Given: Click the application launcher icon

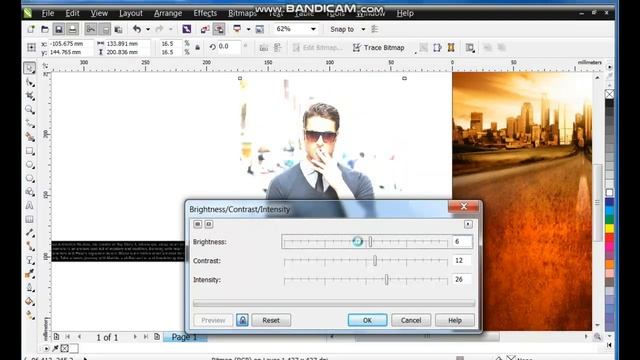Looking at the screenshot, I should 237,29.
